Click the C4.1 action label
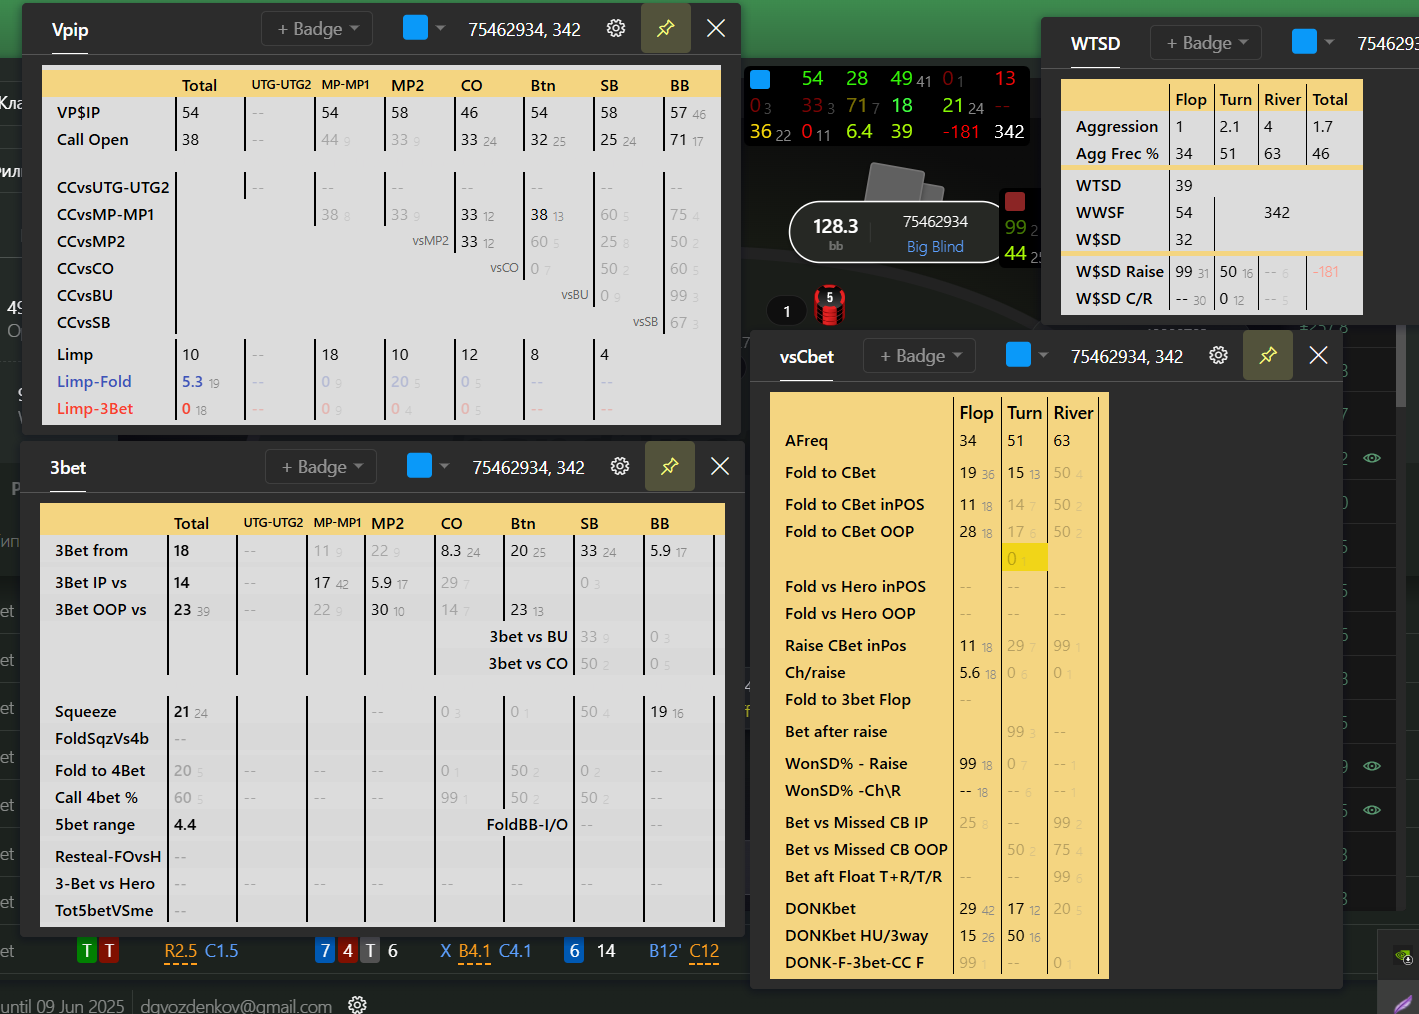The width and height of the screenshot is (1419, 1014). [515, 951]
